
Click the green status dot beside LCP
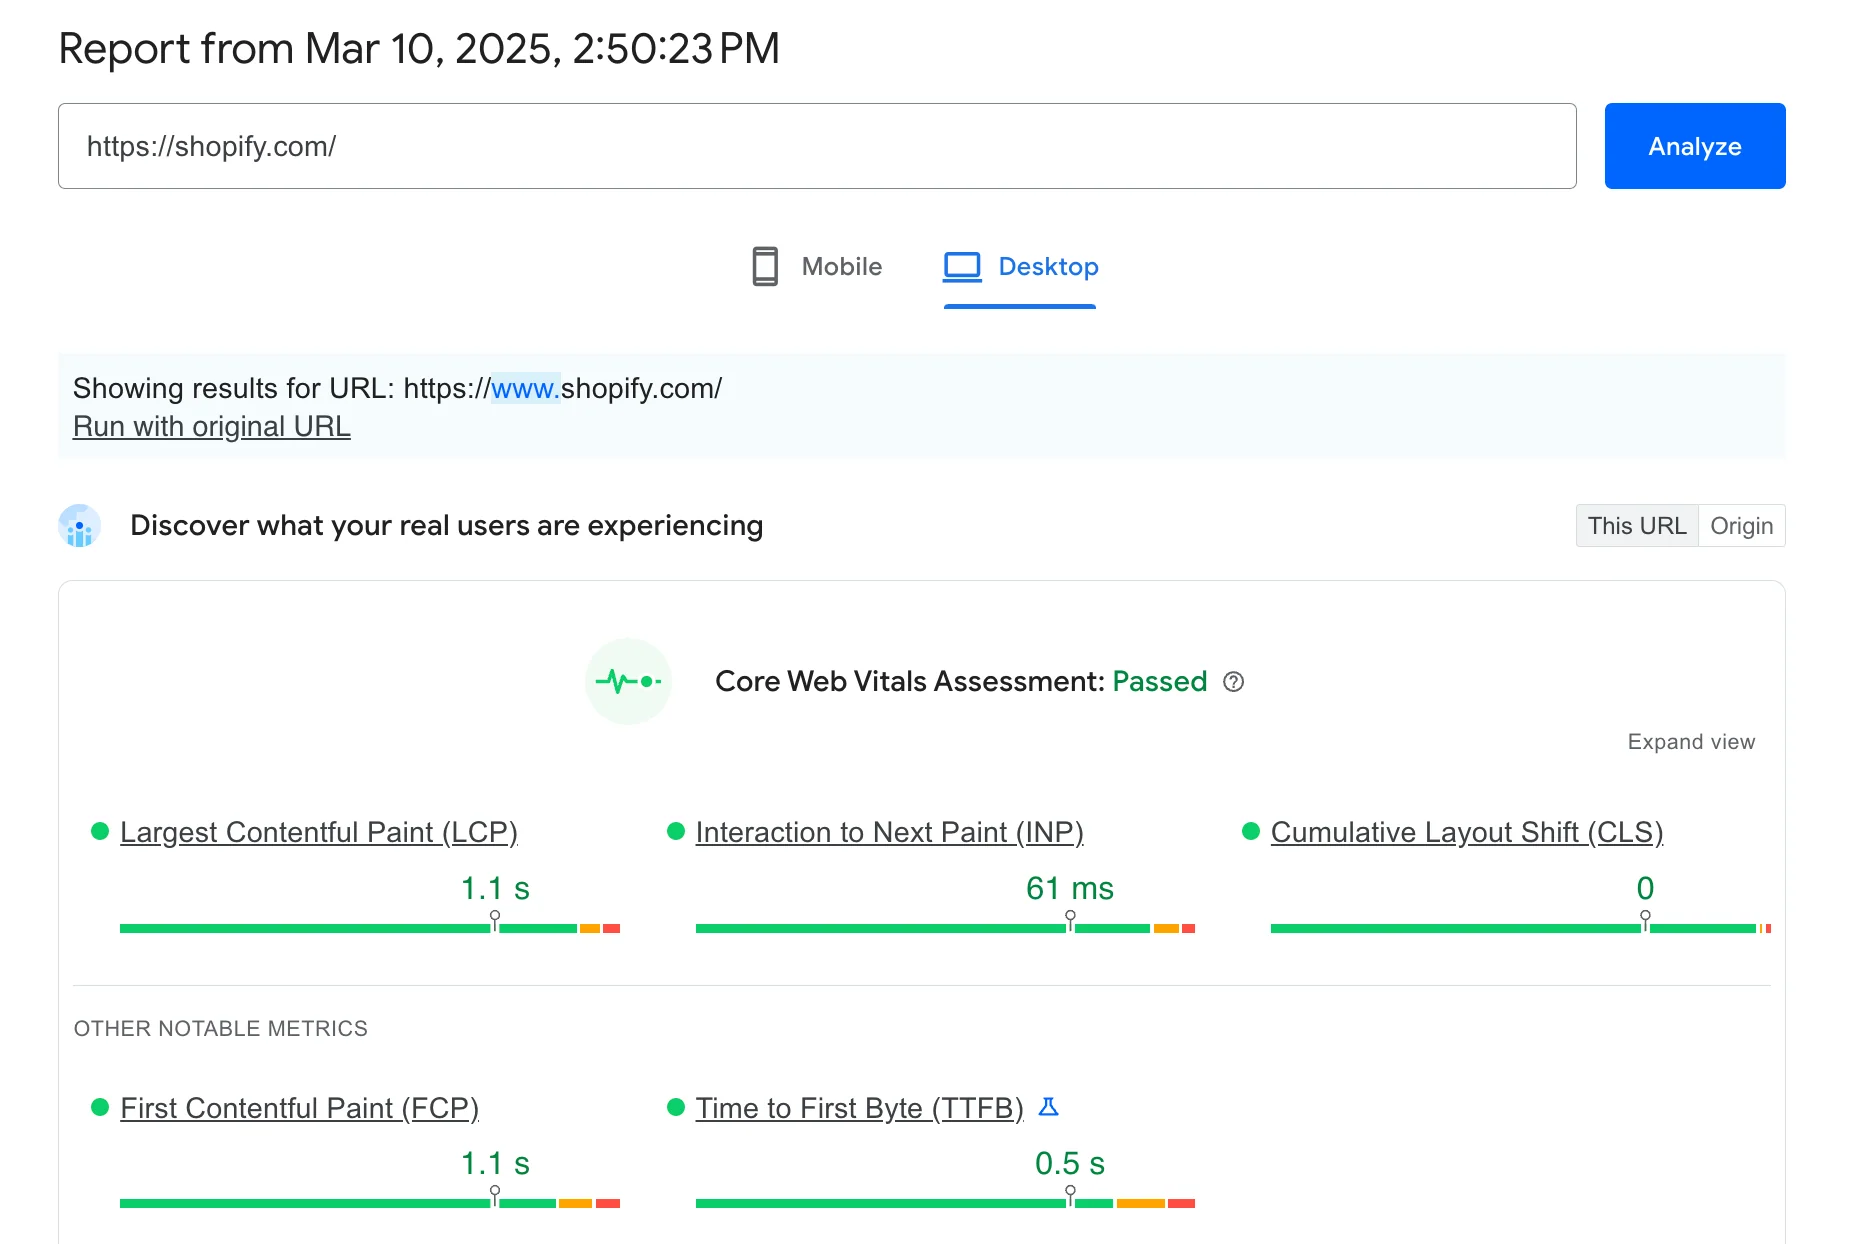(100, 829)
